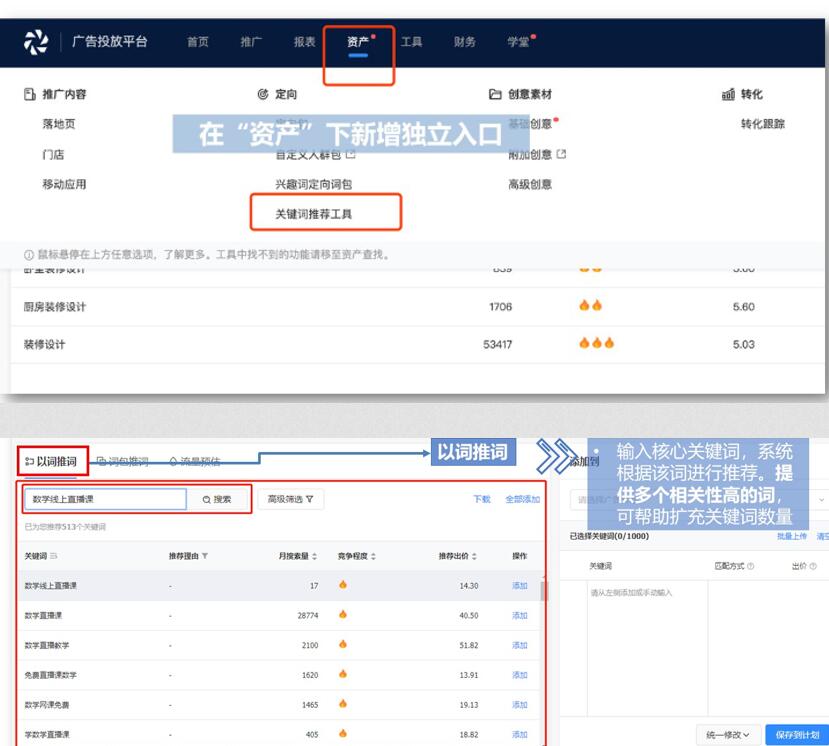Click the 全部添加 link

[x=522, y=499]
